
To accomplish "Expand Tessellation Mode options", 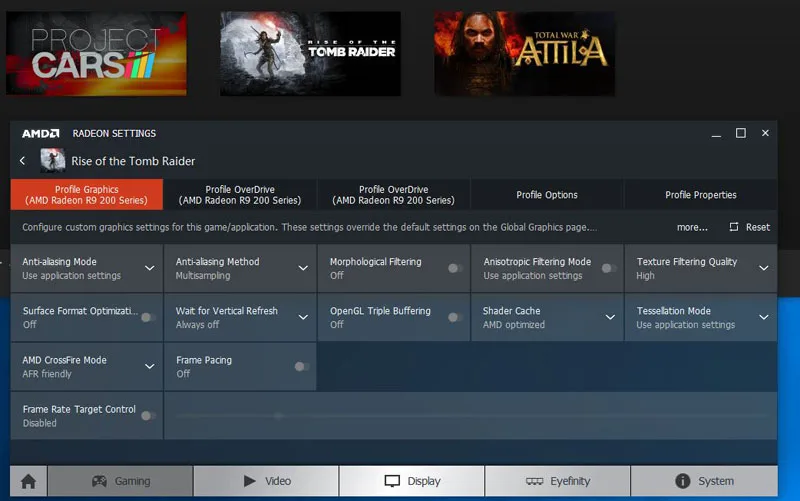I will 763,317.
